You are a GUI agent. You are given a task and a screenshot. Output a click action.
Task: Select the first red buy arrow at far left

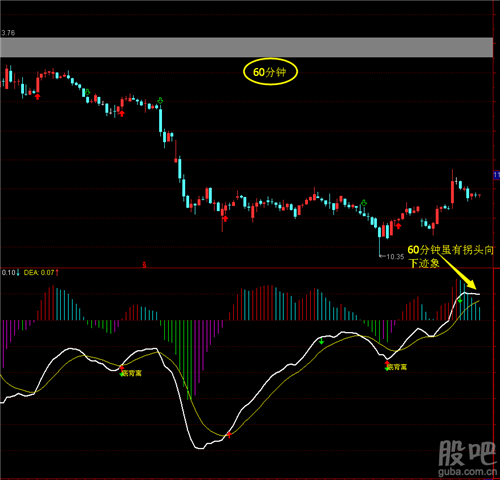pos(37,96)
